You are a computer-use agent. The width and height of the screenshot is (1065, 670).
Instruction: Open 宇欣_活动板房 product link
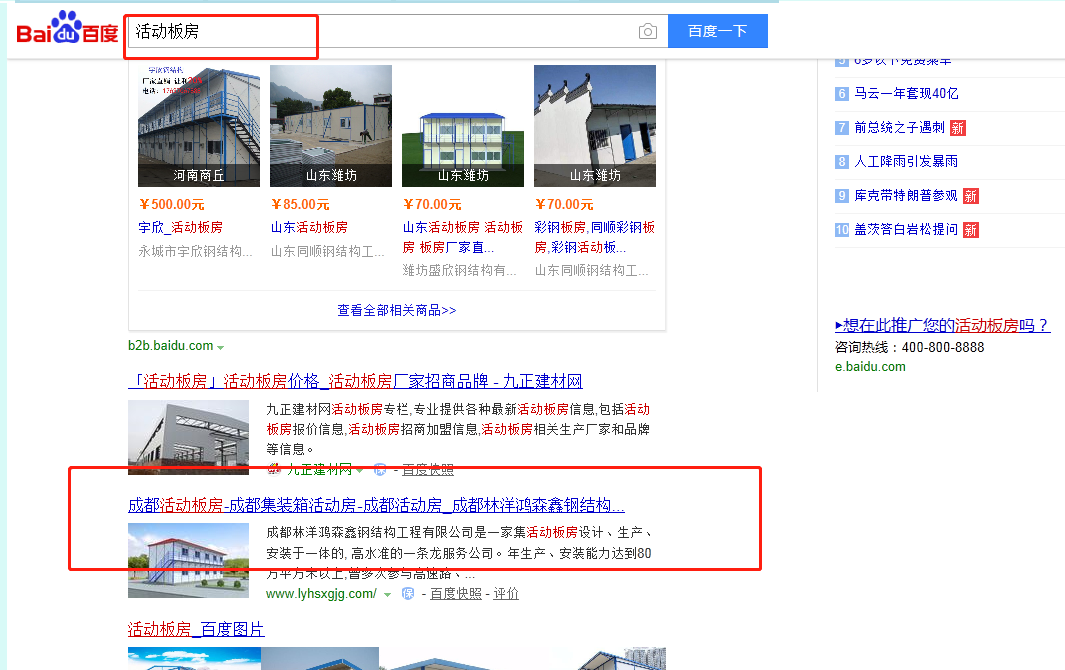point(181,227)
